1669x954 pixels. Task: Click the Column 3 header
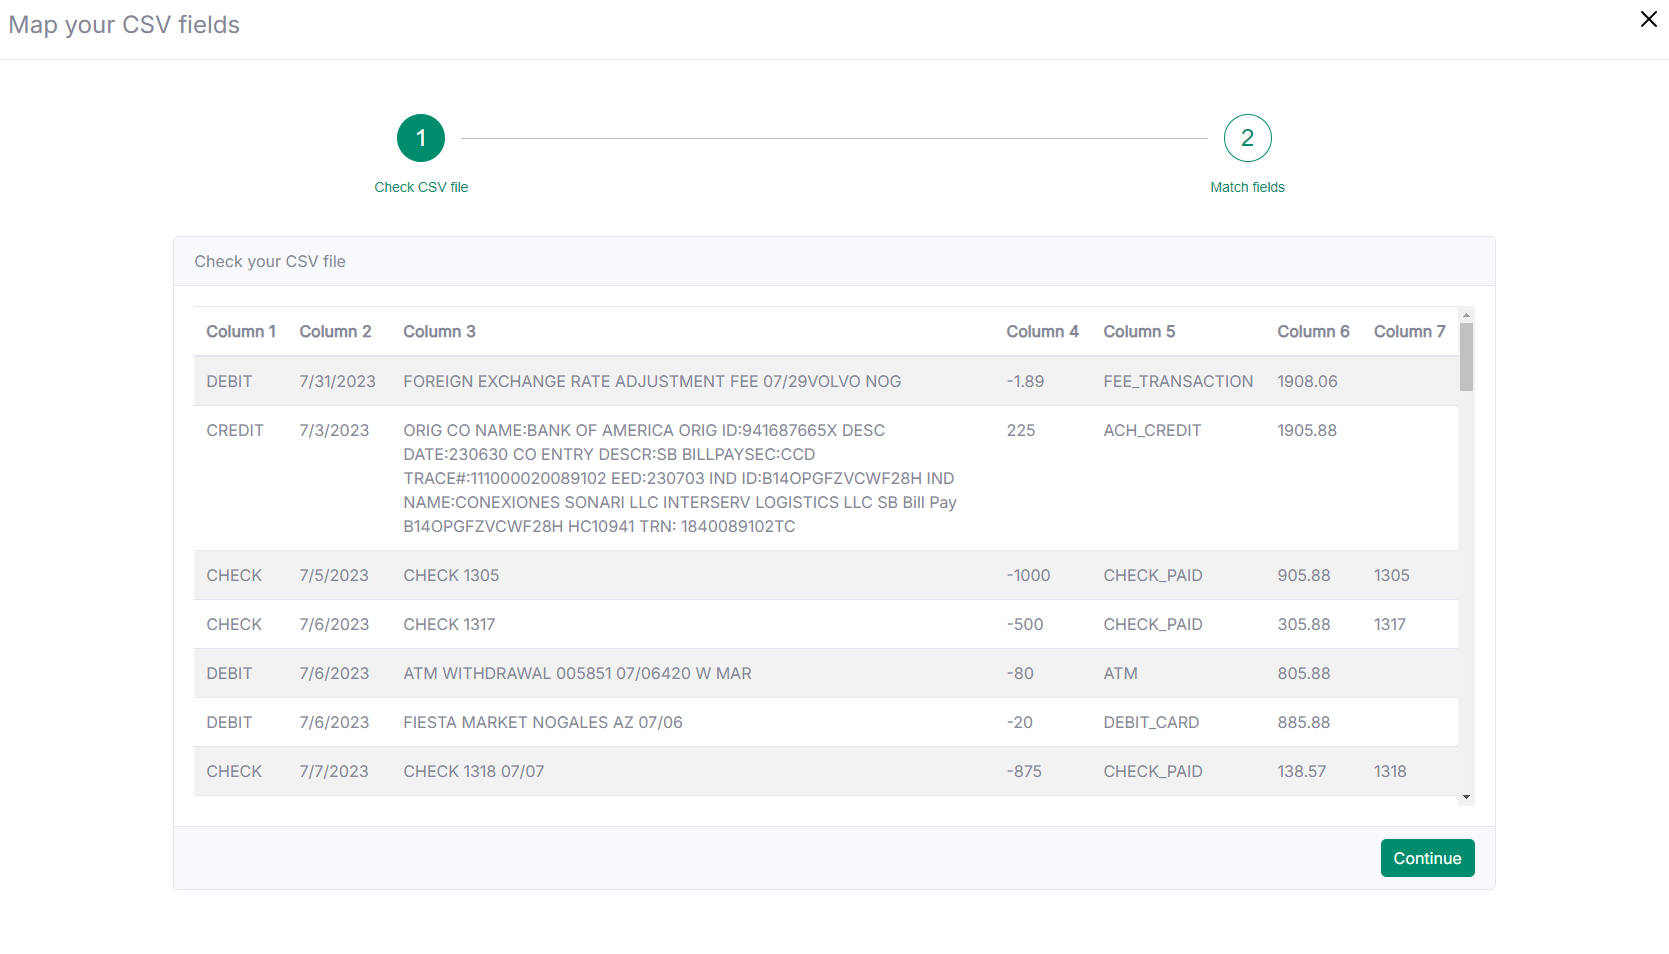tap(439, 332)
